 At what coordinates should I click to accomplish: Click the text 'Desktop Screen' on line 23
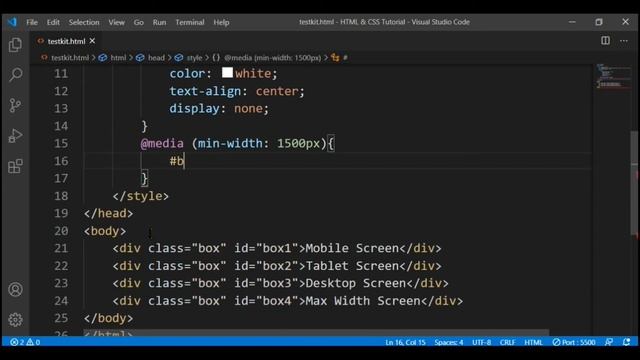point(356,283)
